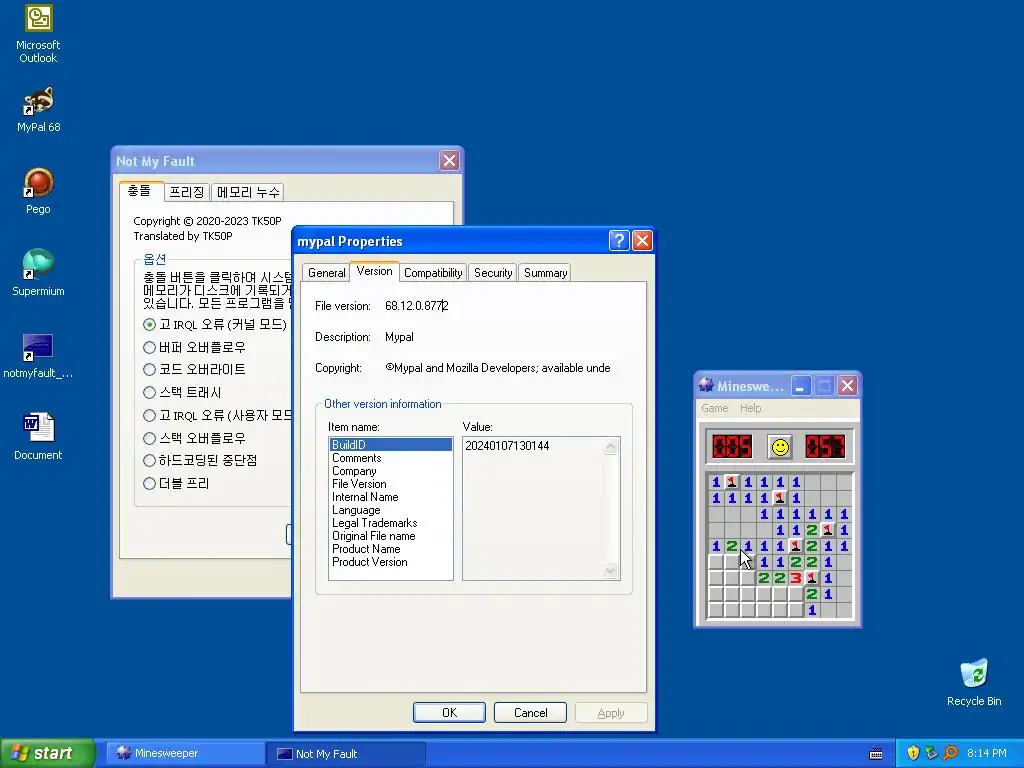Select the MyPal 68 desktop shortcut
Image resolution: width=1024 pixels, height=768 pixels.
coord(38,109)
